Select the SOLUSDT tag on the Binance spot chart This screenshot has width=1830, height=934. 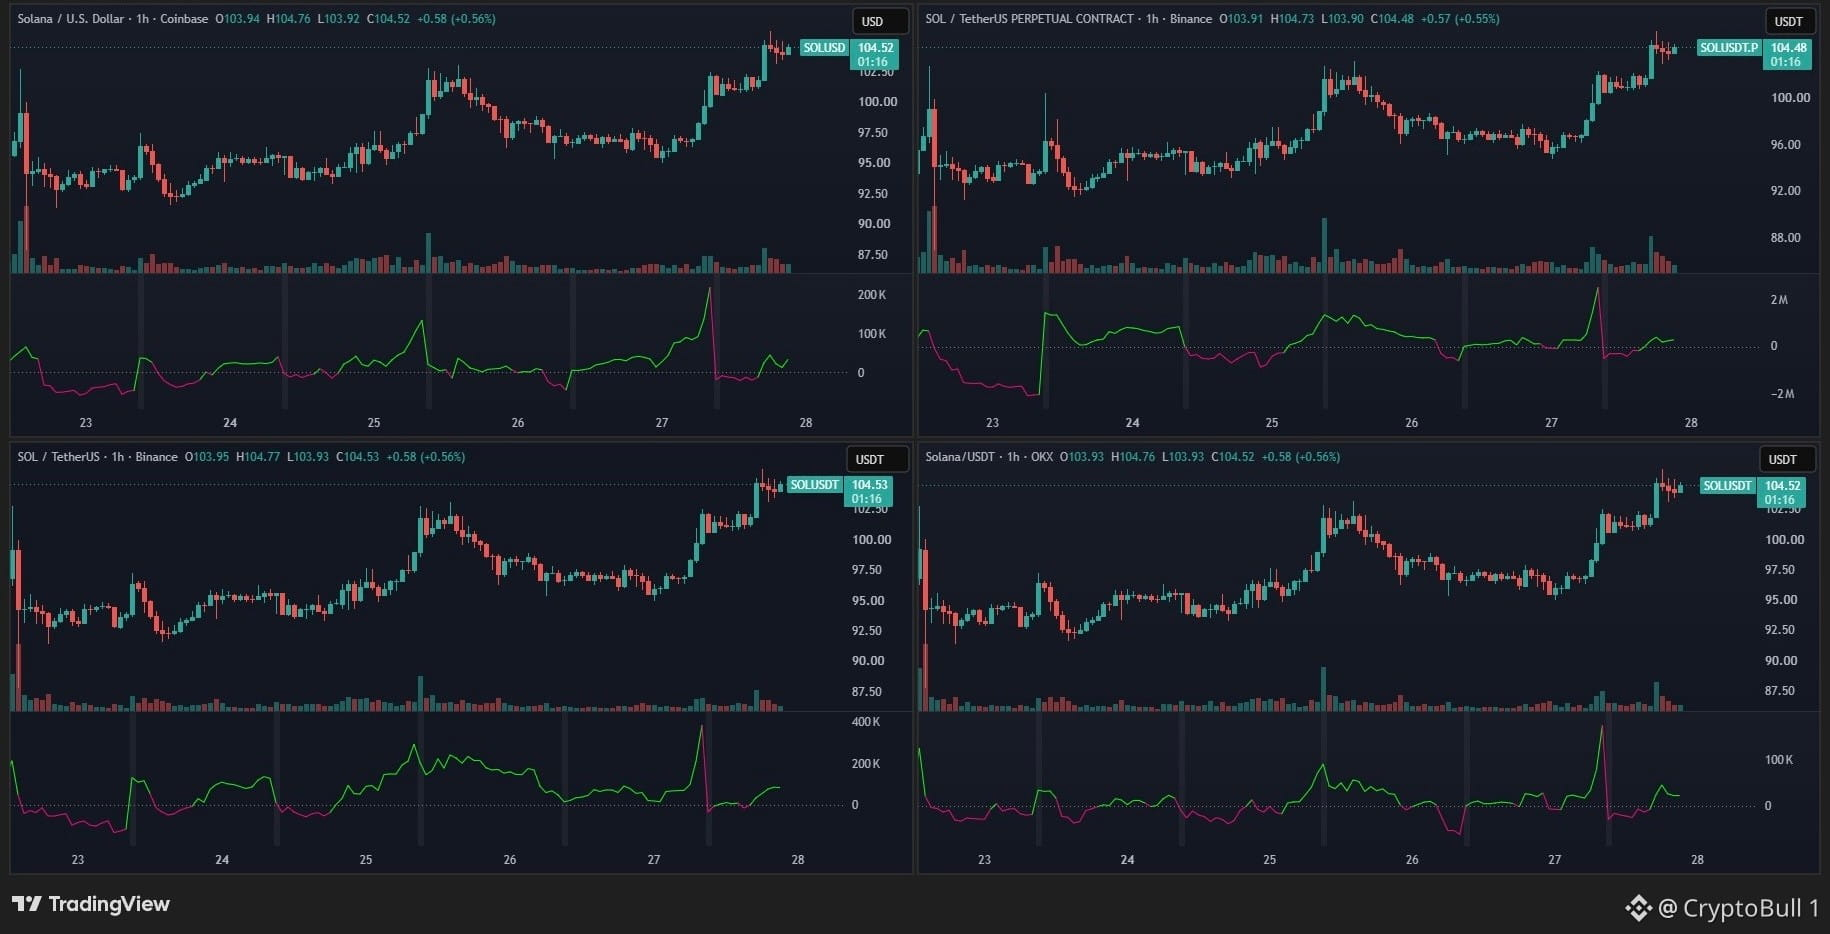[x=814, y=485]
